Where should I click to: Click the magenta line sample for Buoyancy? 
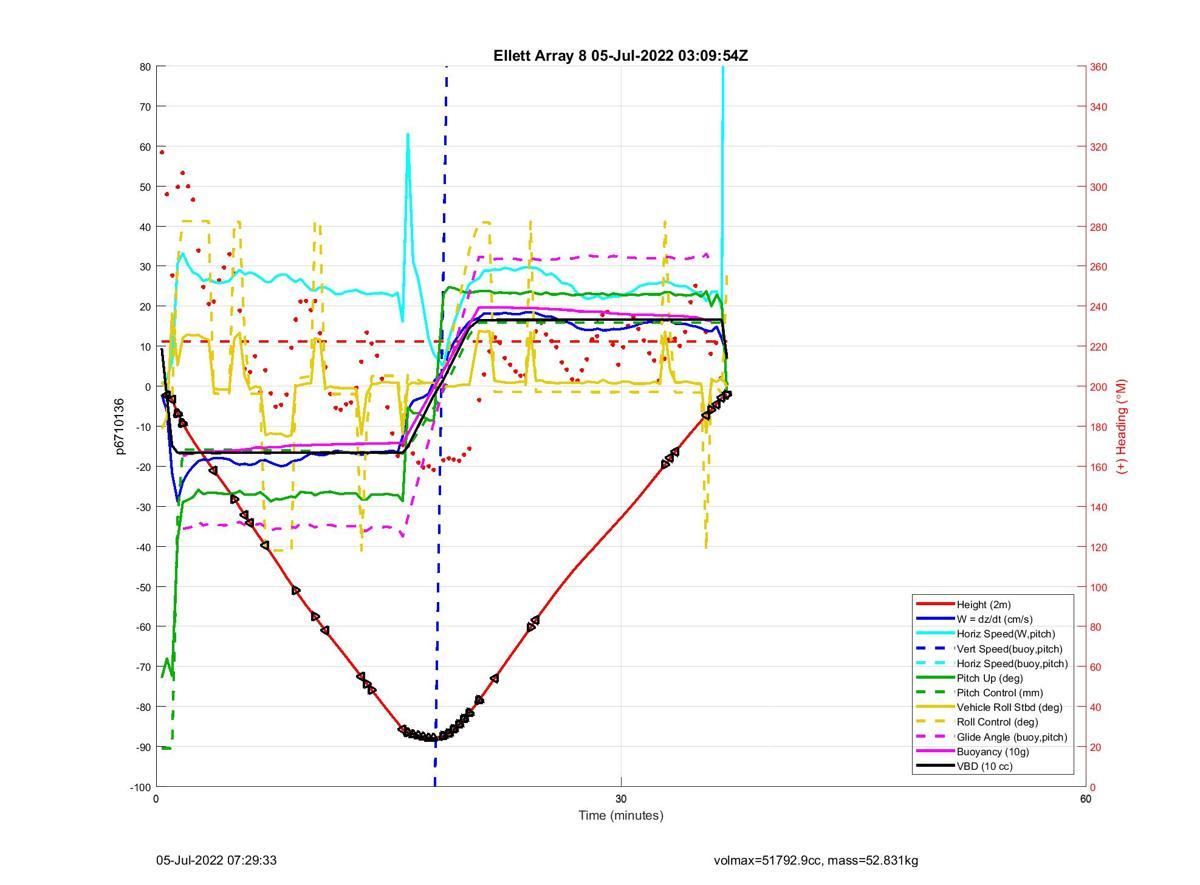coord(935,751)
